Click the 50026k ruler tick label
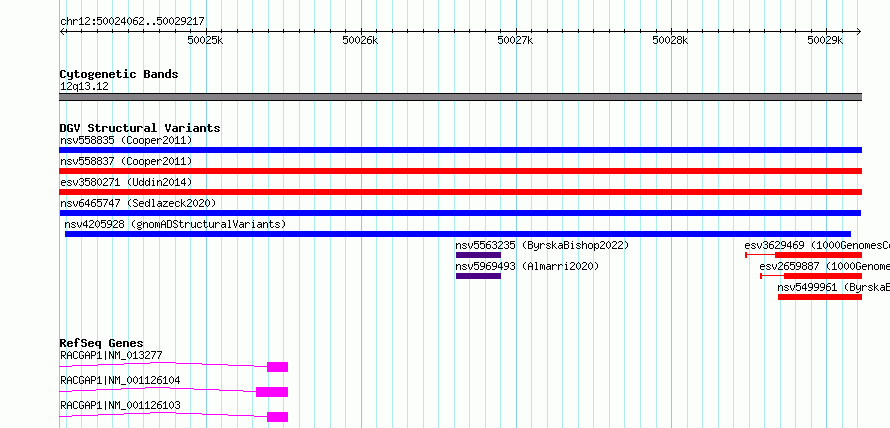This screenshot has height=428, width=890. tap(360, 40)
